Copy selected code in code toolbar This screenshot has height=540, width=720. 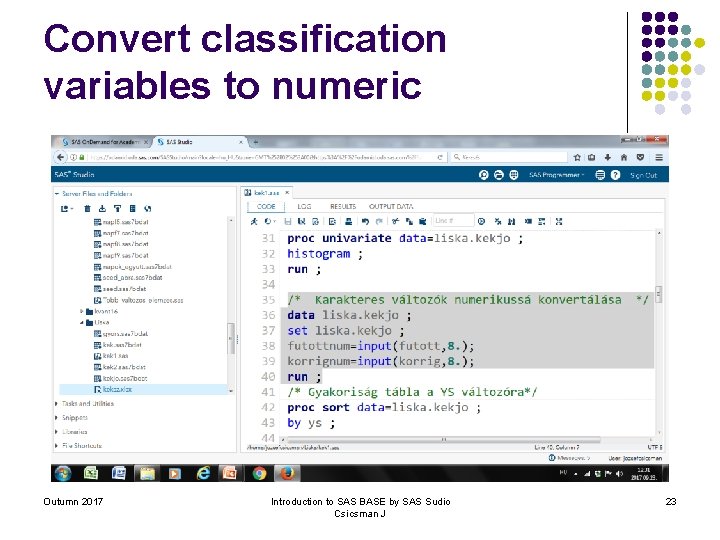(x=409, y=221)
